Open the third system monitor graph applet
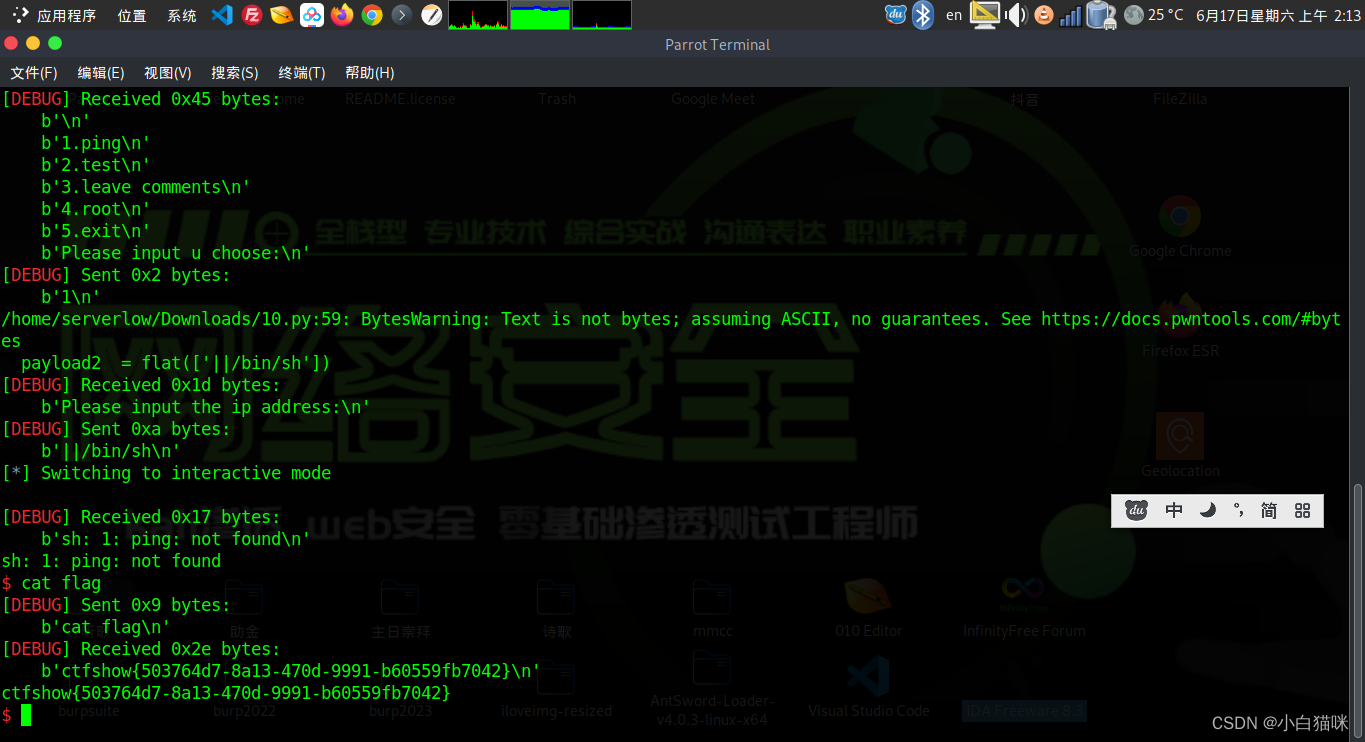The image size is (1365, 742). pyautogui.click(x=602, y=15)
